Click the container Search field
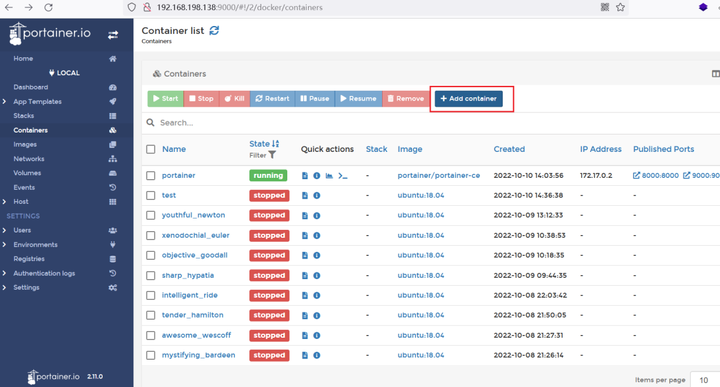 tap(432, 123)
